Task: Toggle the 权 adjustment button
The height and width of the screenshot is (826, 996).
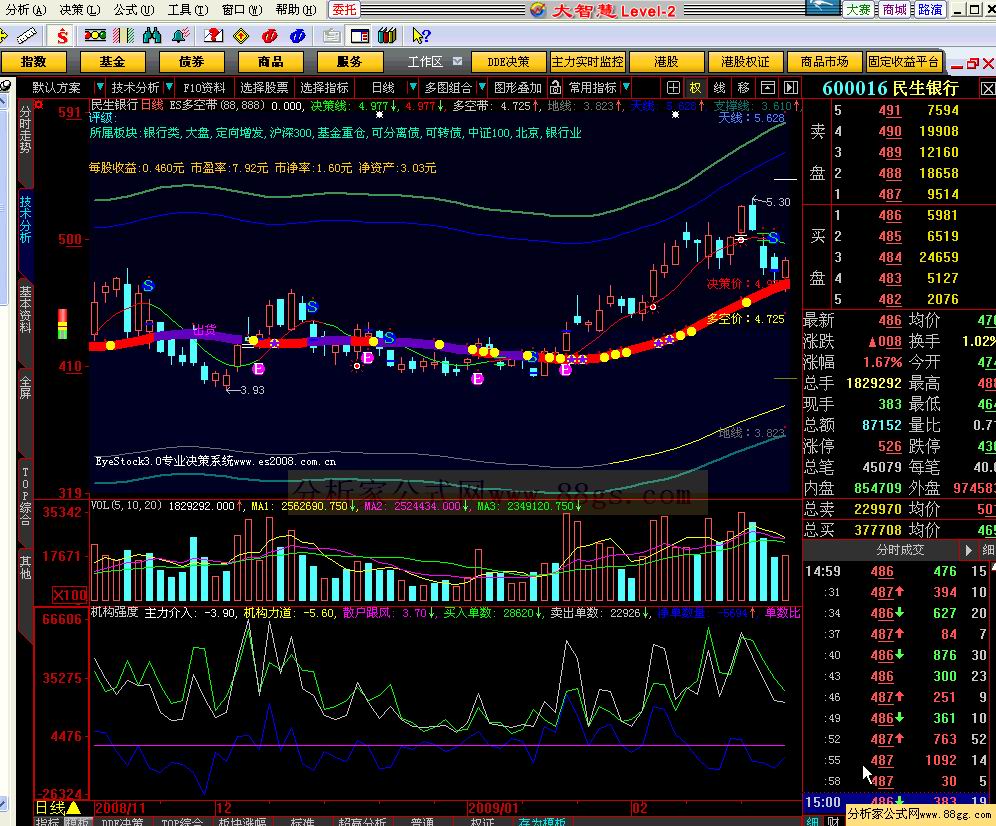Action: pyautogui.click(x=696, y=88)
